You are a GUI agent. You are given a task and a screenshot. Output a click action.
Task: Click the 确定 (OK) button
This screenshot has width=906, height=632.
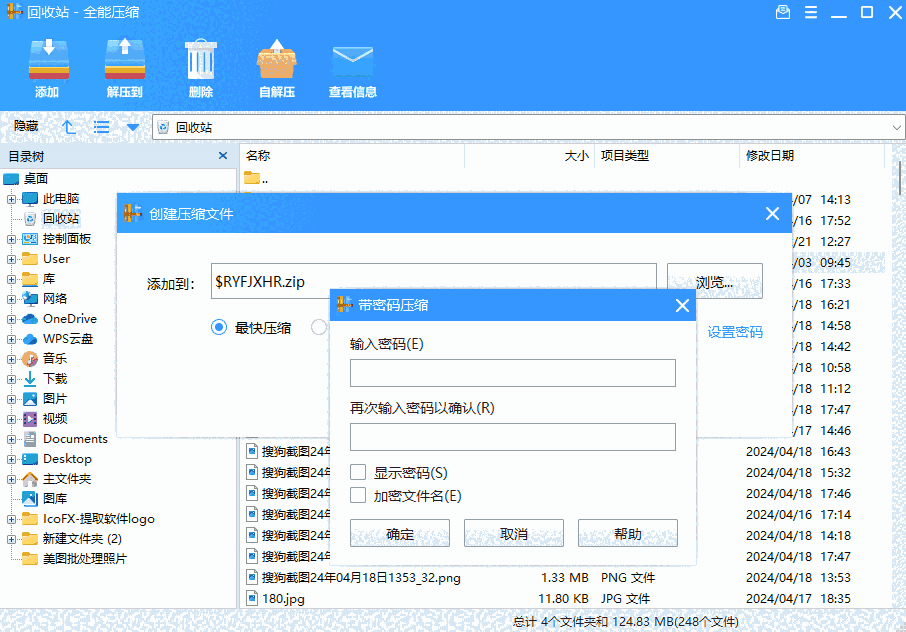399,533
